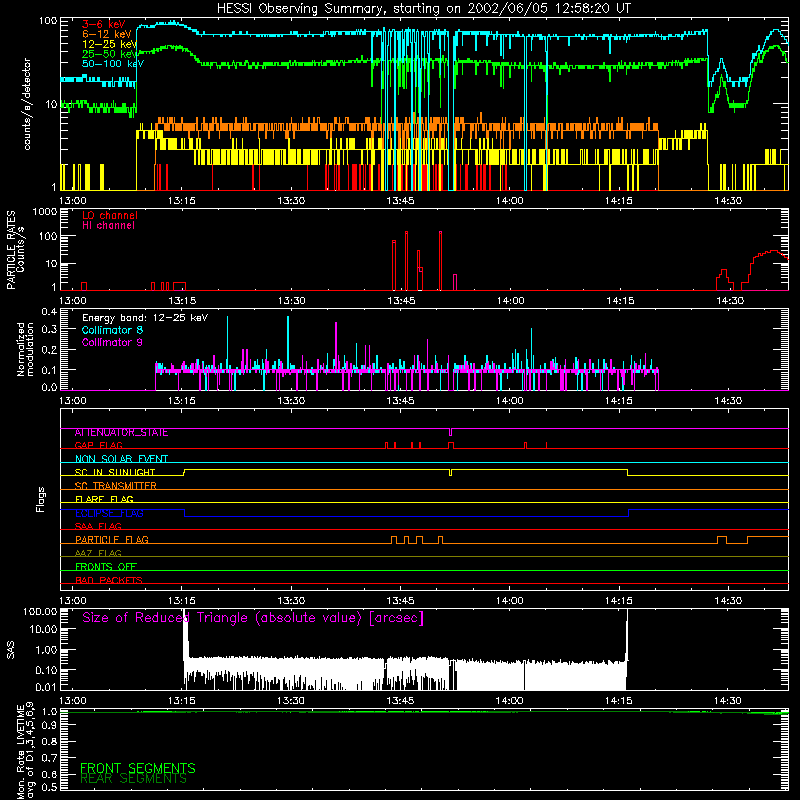Click the 'counts/s/detector' axis label

[x=27, y=104]
